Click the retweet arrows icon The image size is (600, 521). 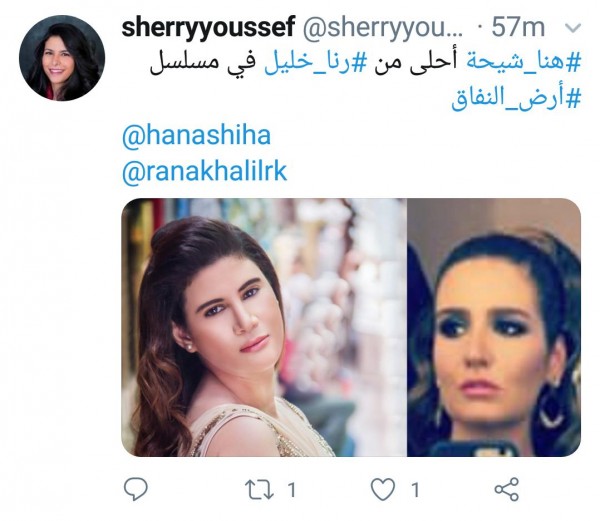pos(259,490)
